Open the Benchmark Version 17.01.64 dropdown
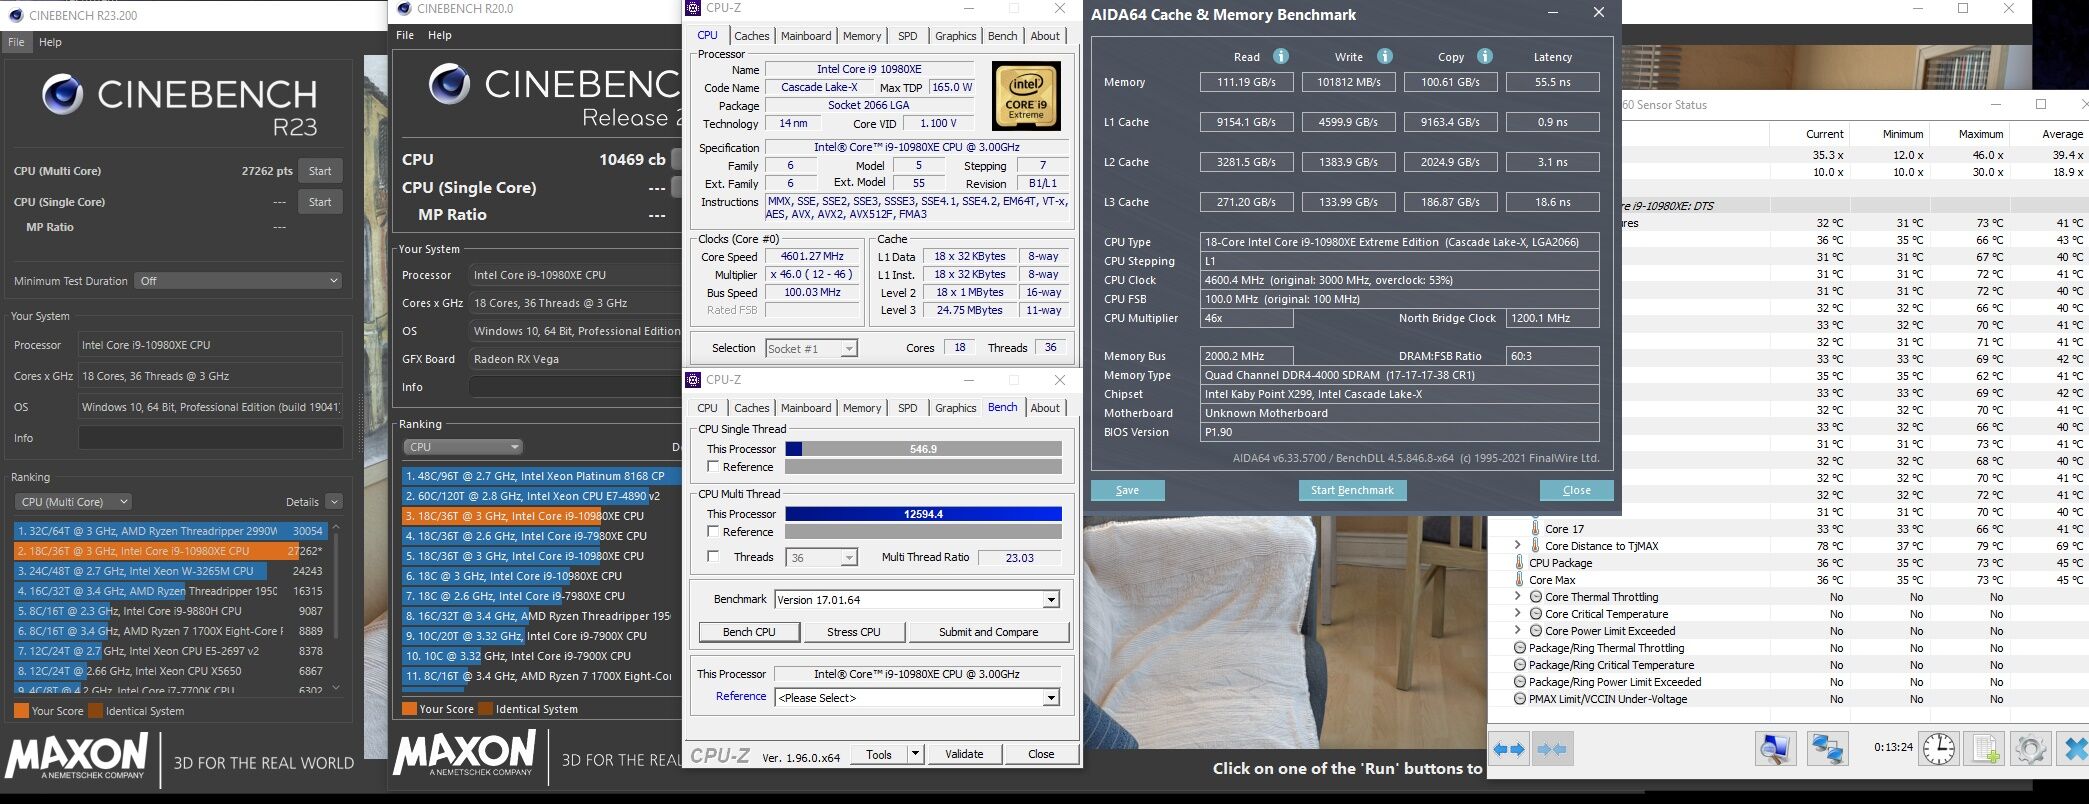Image resolution: width=2089 pixels, height=804 pixels. coord(917,599)
